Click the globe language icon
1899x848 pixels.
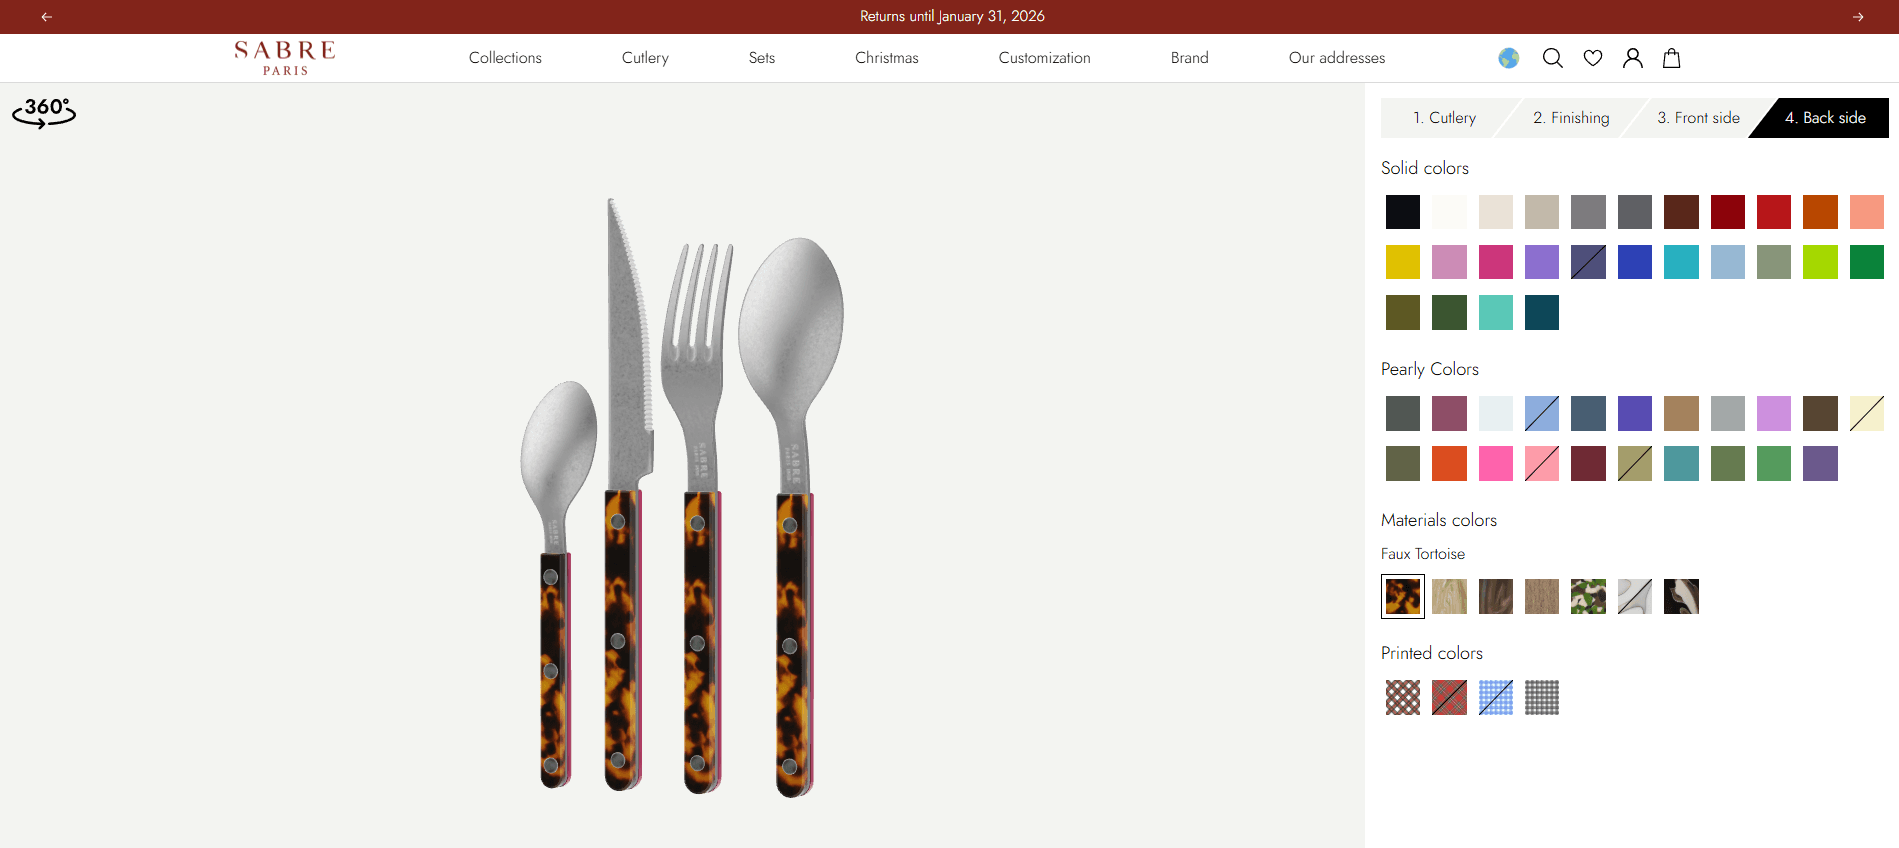1508,58
